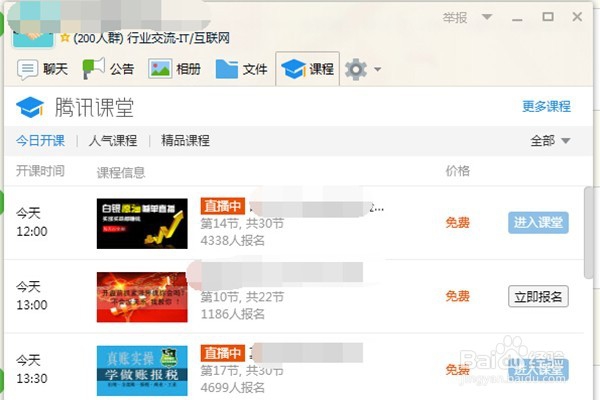The width and height of the screenshot is (600, 400).
Task: Switch to the 今日开课 tab
Action: (x=40, y=140)
